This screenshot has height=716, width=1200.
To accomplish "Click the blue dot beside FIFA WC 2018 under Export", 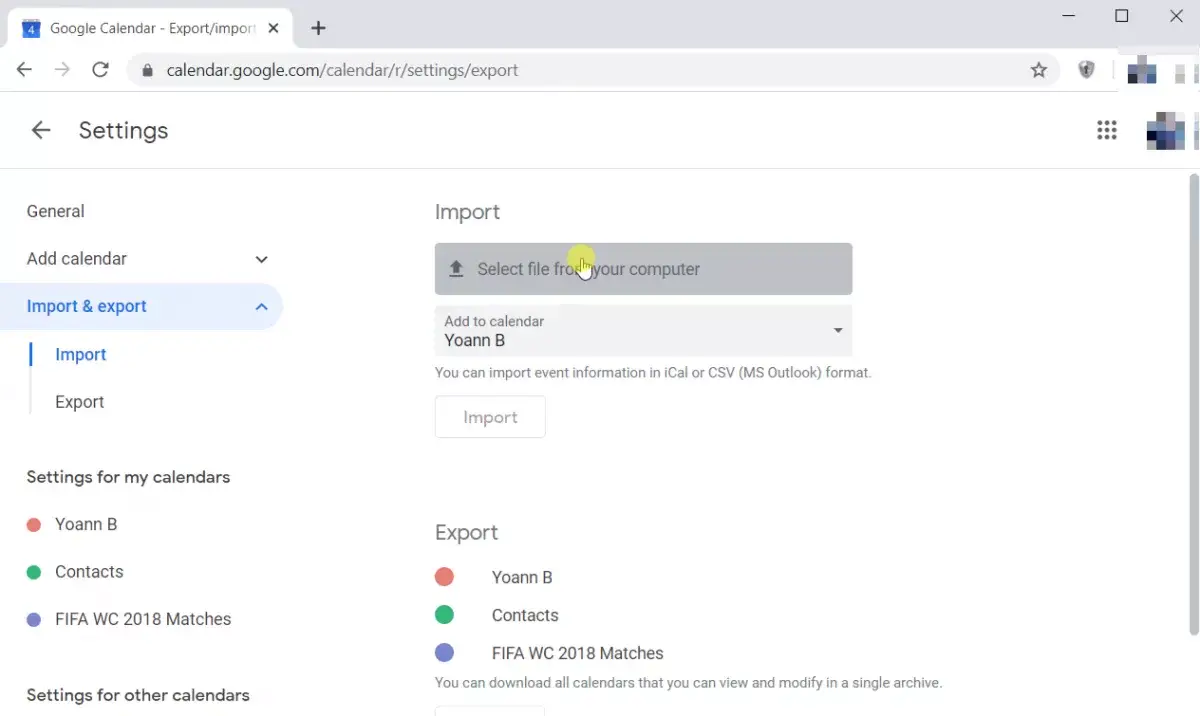I will coord(445,653).
